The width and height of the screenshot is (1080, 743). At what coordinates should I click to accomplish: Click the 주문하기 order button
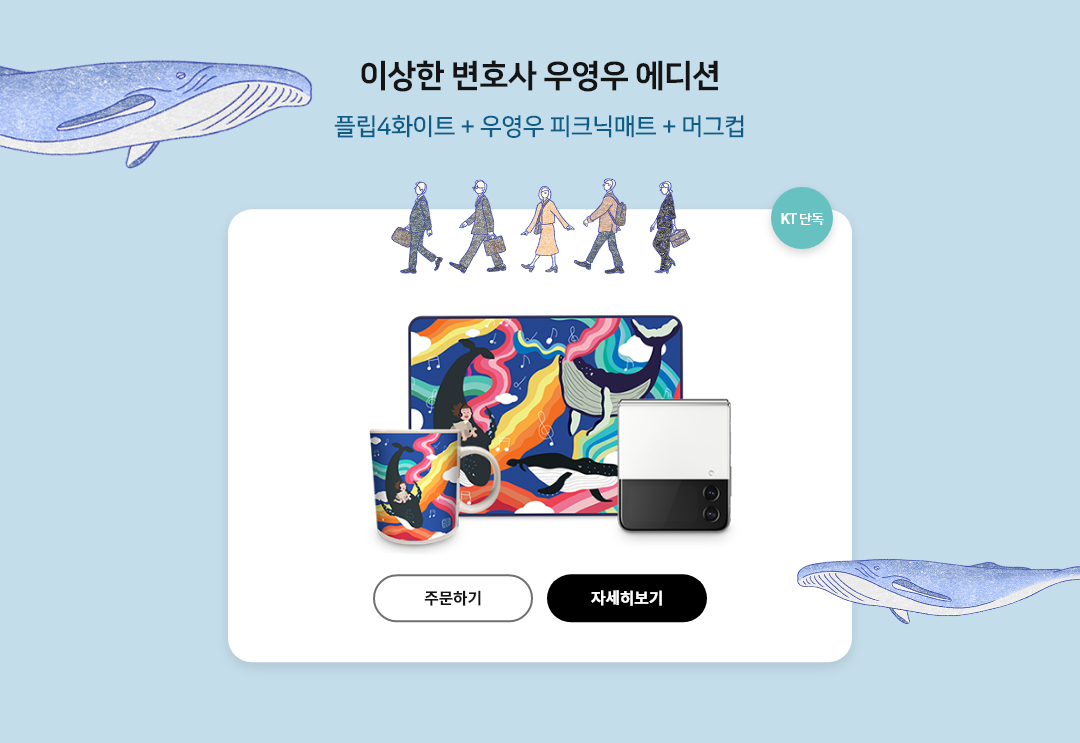453,598
